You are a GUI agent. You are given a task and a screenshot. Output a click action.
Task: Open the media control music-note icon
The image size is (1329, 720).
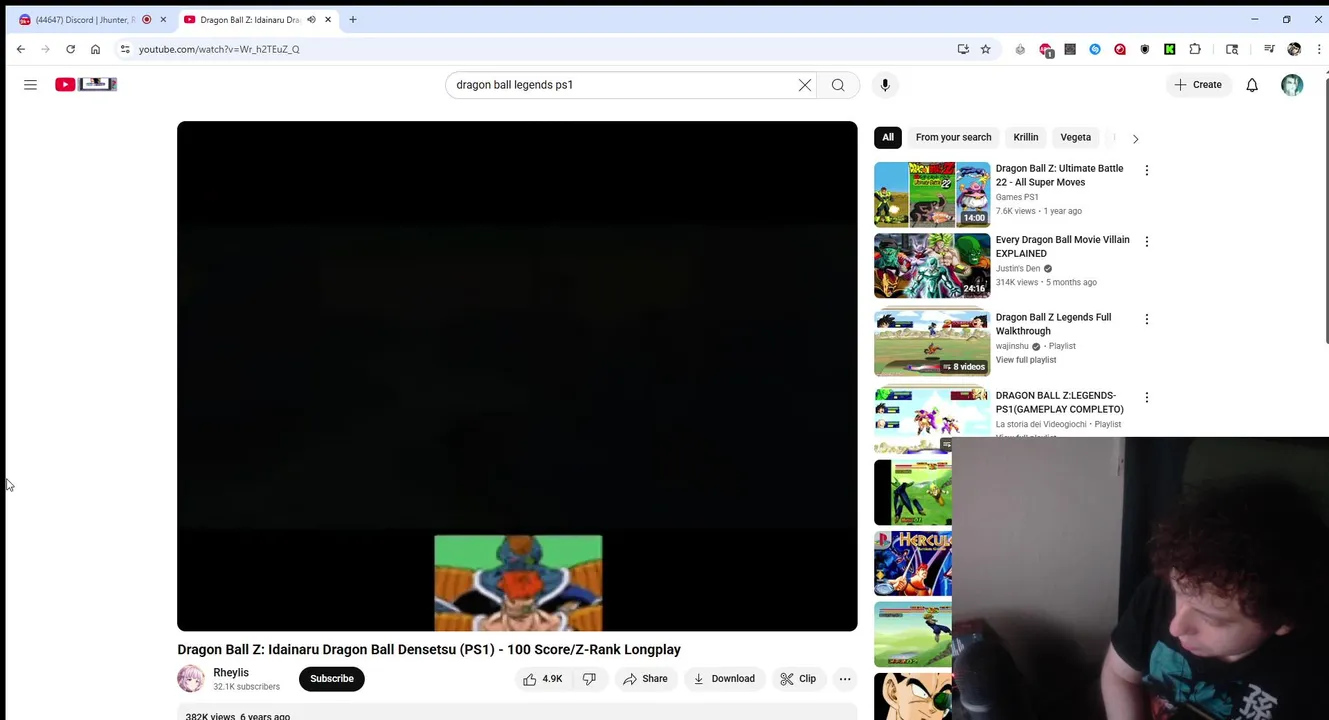tap(1269, 49)
